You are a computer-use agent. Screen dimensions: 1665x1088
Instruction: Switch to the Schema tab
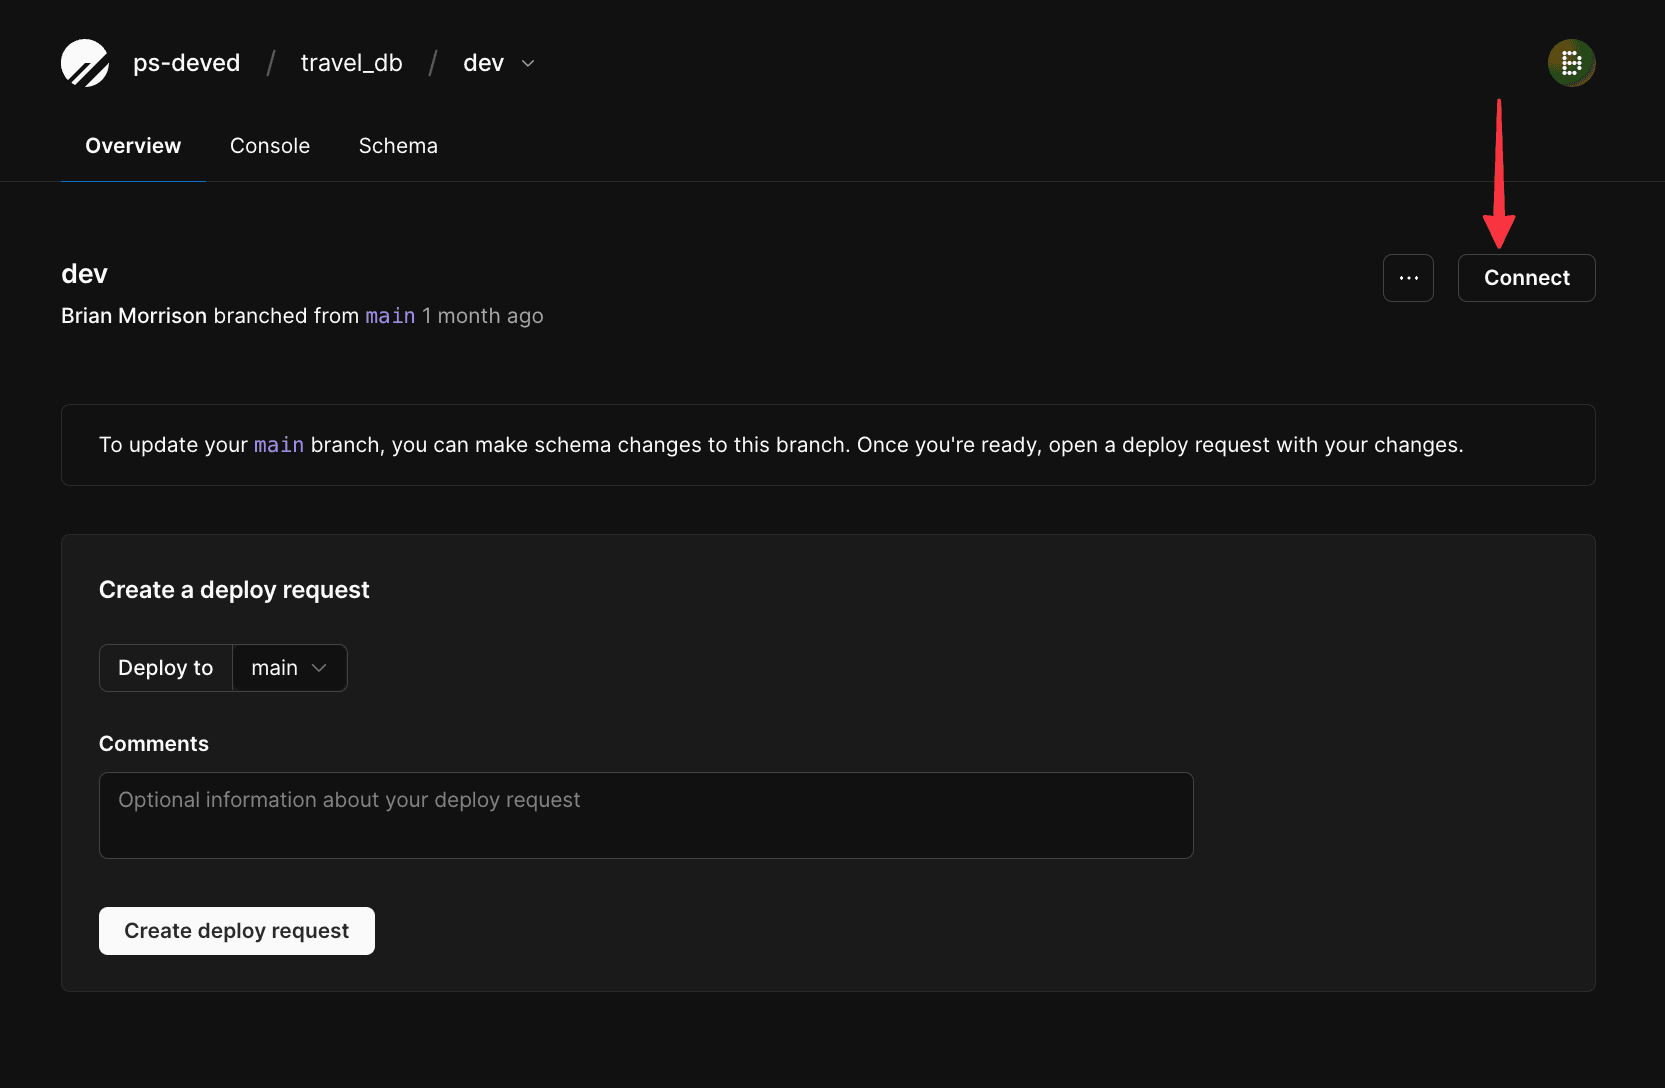click(398, 146)
